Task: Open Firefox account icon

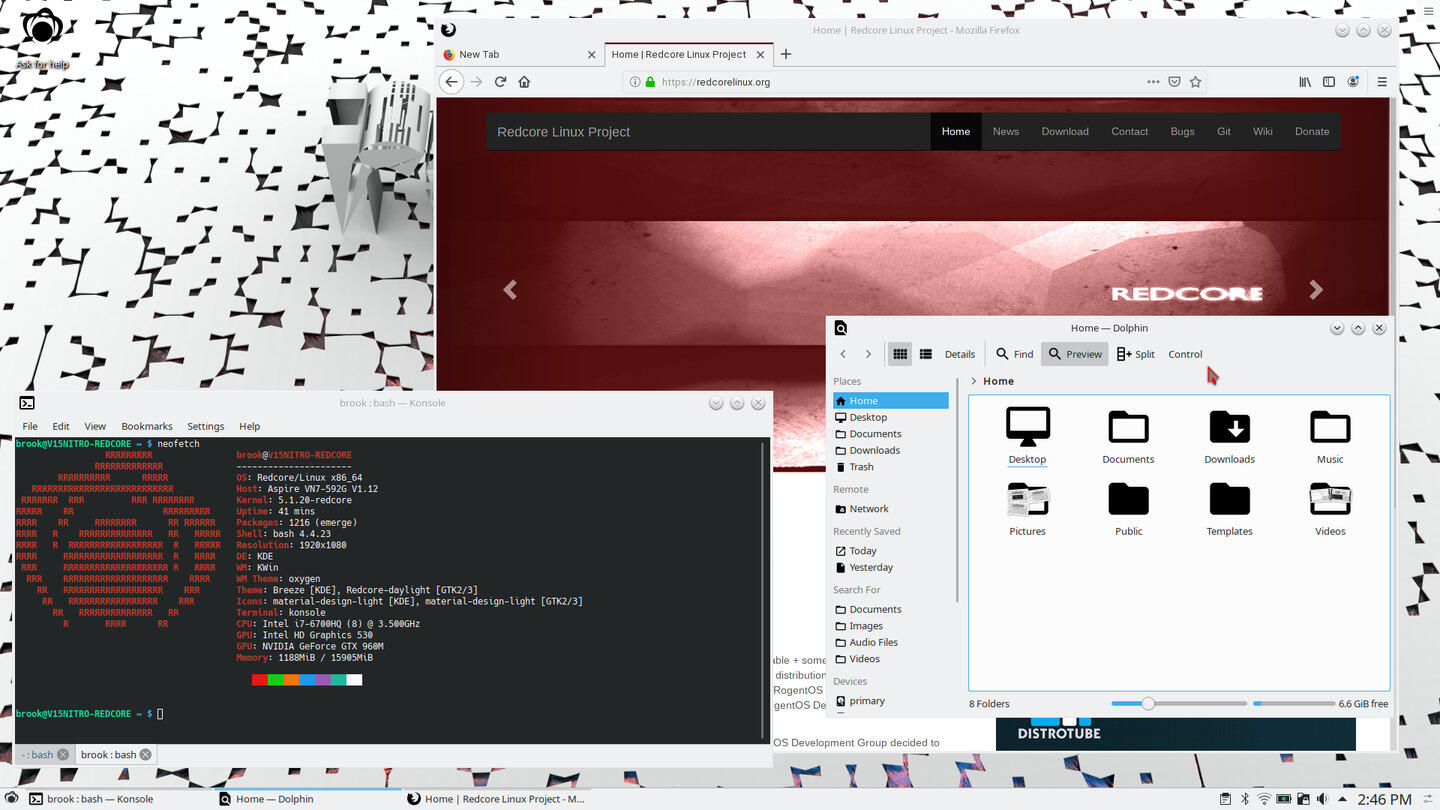Action: (x=1354, y=82)
